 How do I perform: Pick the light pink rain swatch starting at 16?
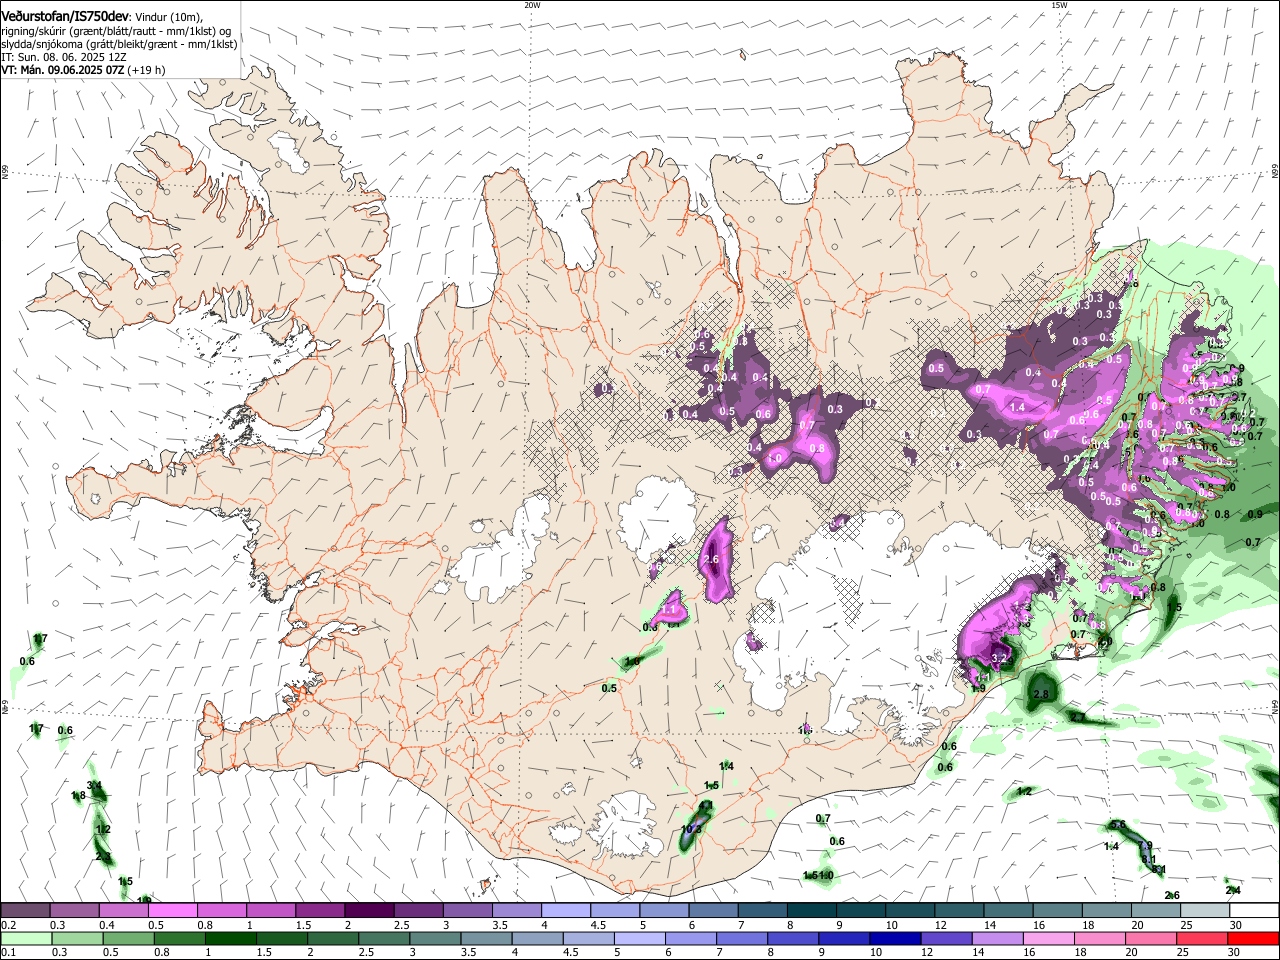[x=1049, y=938]
